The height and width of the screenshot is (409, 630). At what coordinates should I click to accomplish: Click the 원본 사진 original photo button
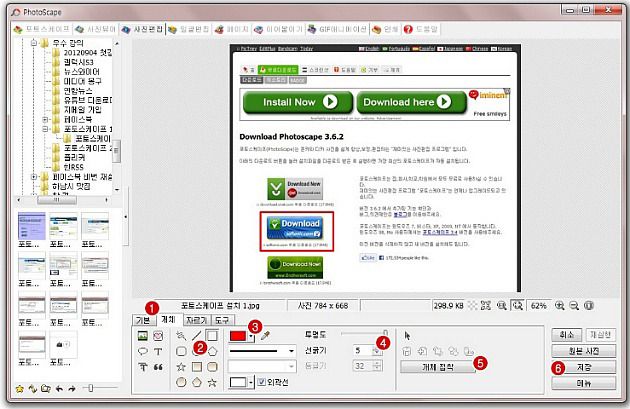coord(584,351)
